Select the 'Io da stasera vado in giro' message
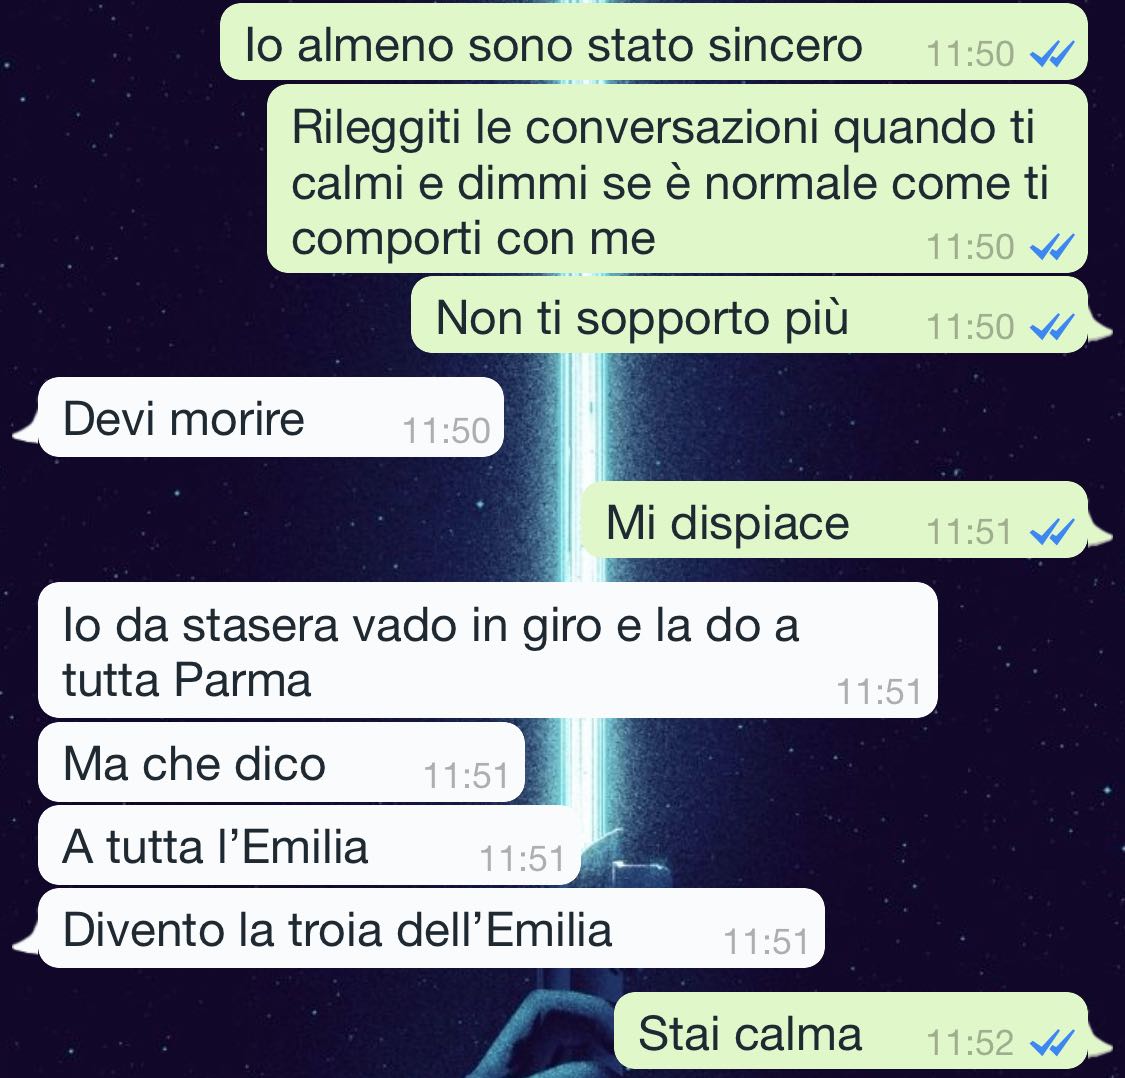Image resolution: width=1125 pixels, height=1078 pixels. 488,650
